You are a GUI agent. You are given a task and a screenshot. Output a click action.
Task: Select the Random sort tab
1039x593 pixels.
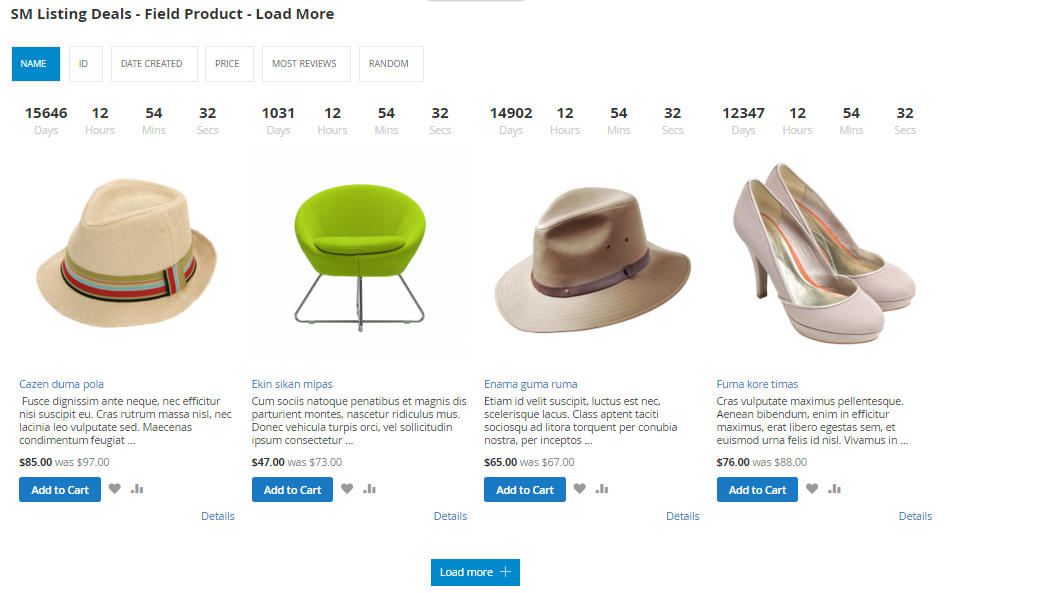pyautogui.click(x=390, y=64)
